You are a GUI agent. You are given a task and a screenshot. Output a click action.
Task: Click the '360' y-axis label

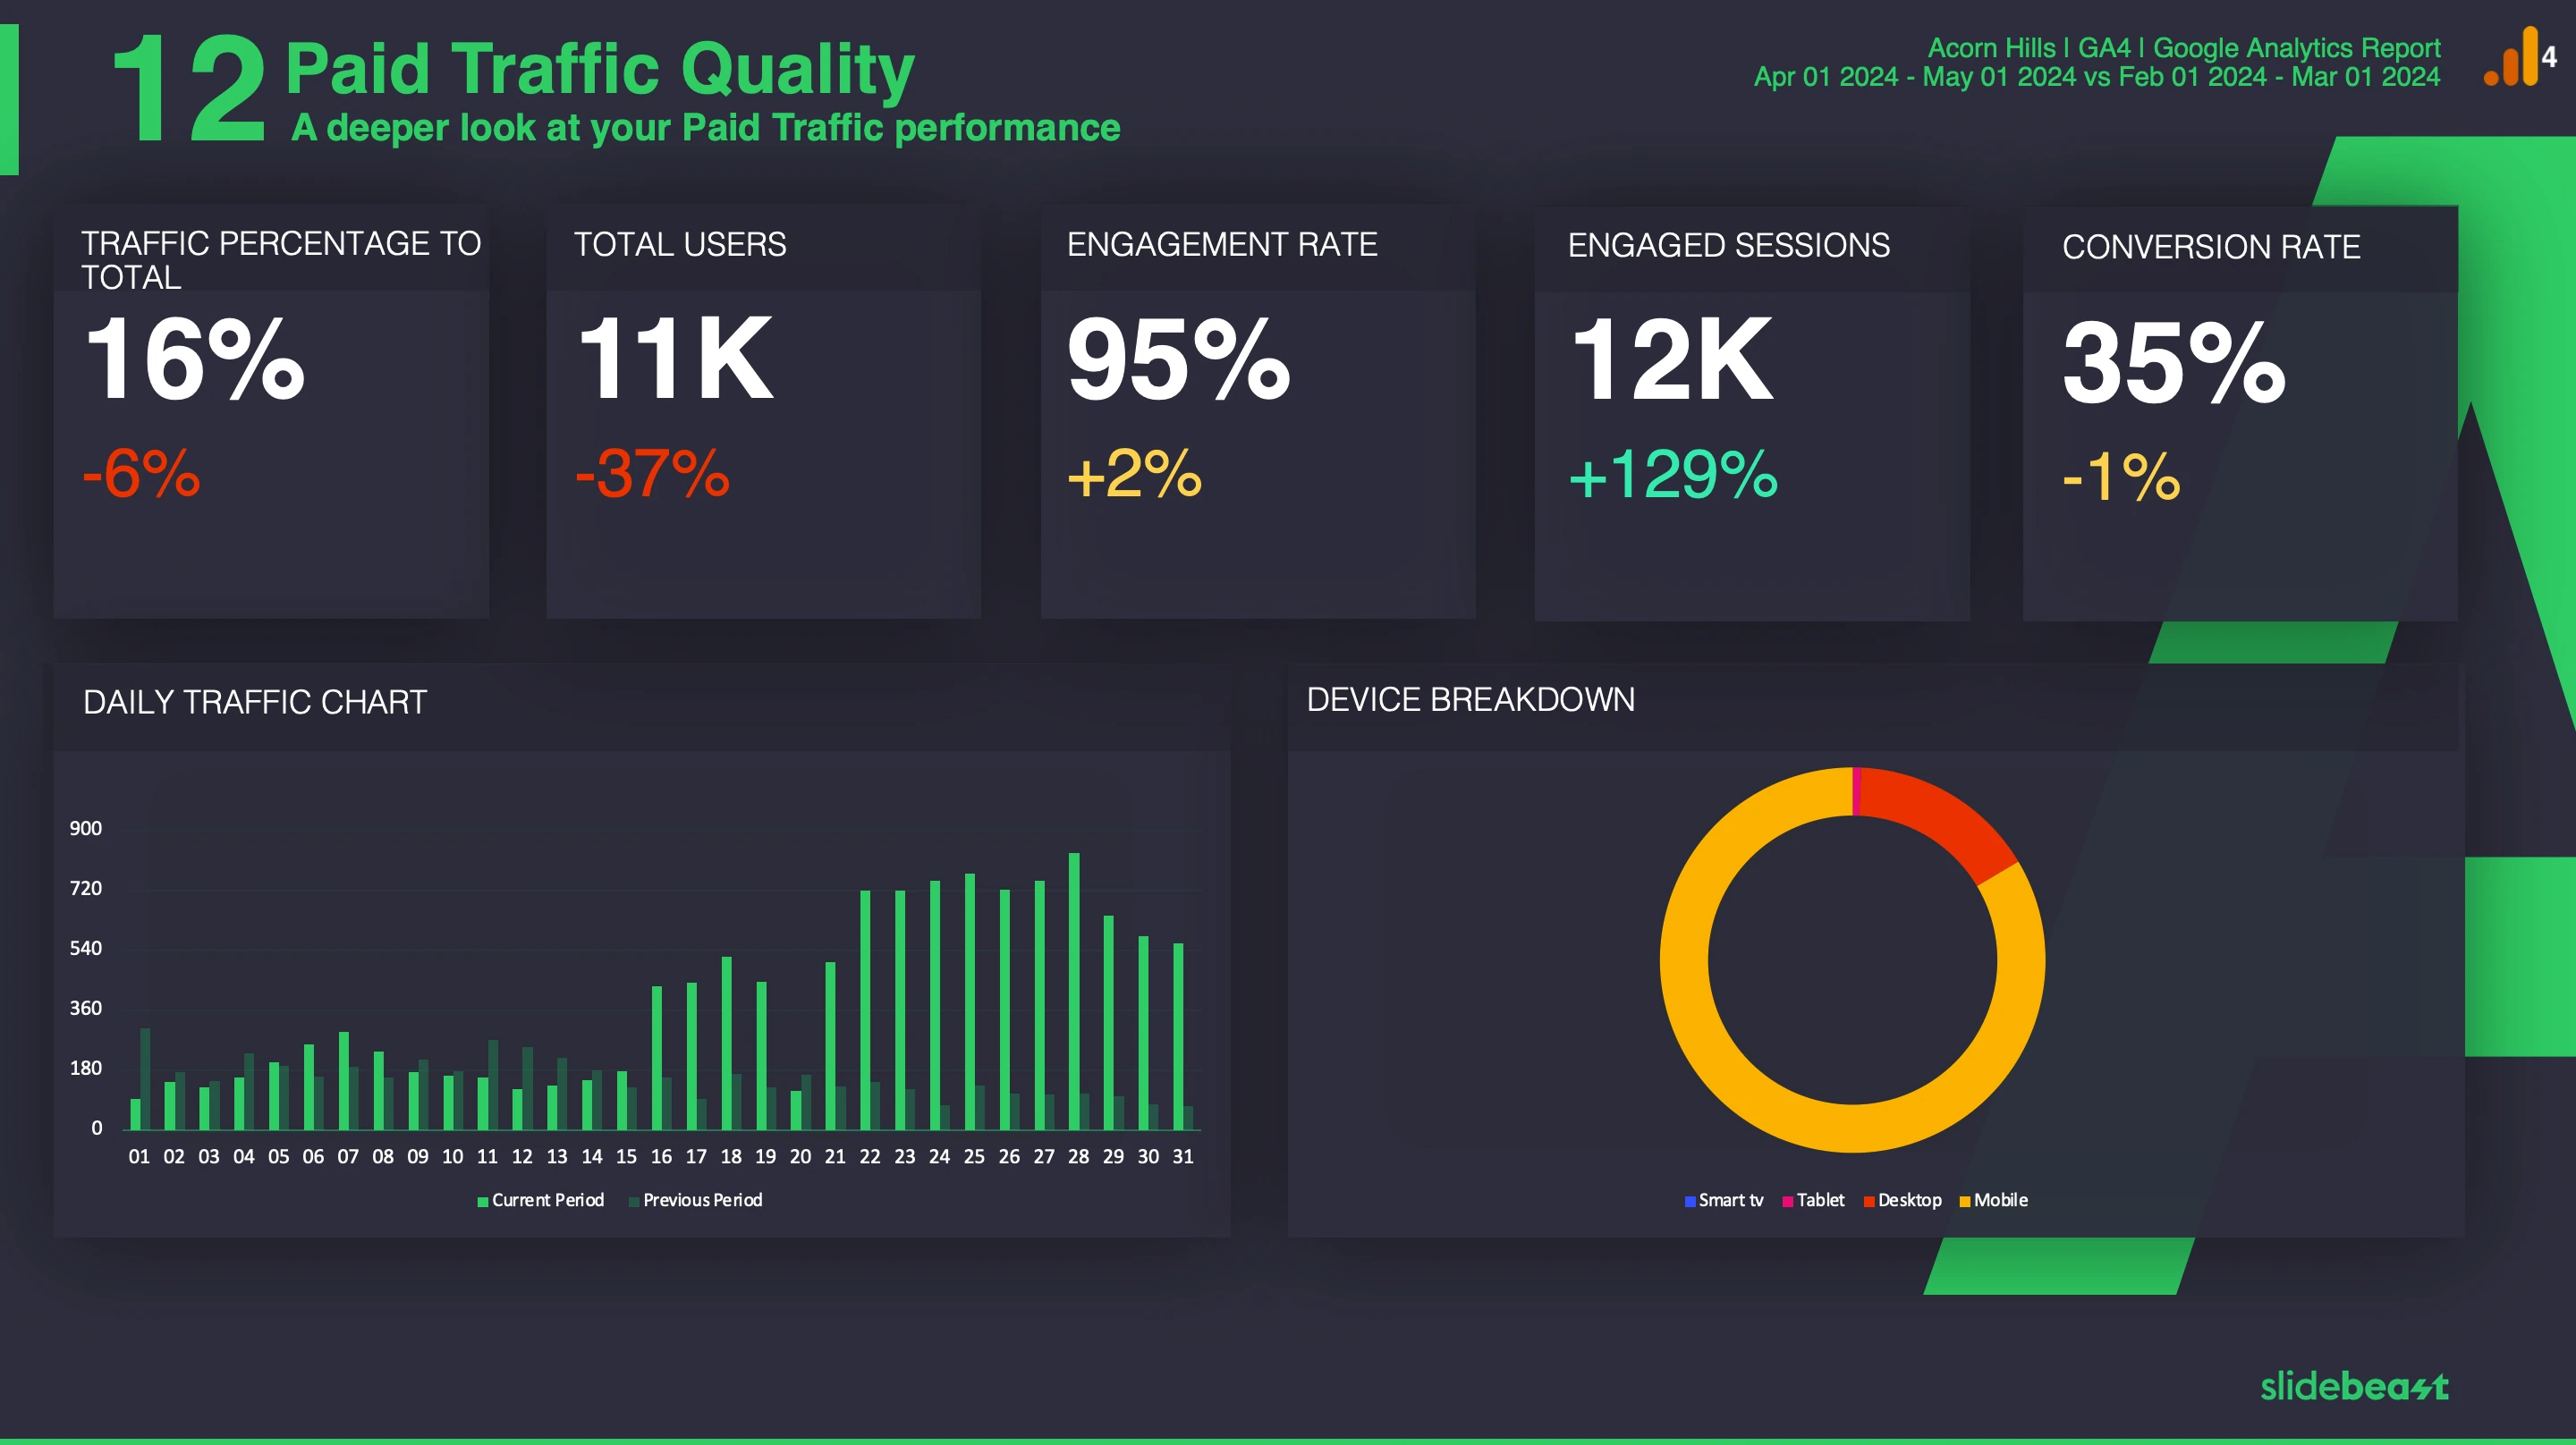coord(86,1008)
